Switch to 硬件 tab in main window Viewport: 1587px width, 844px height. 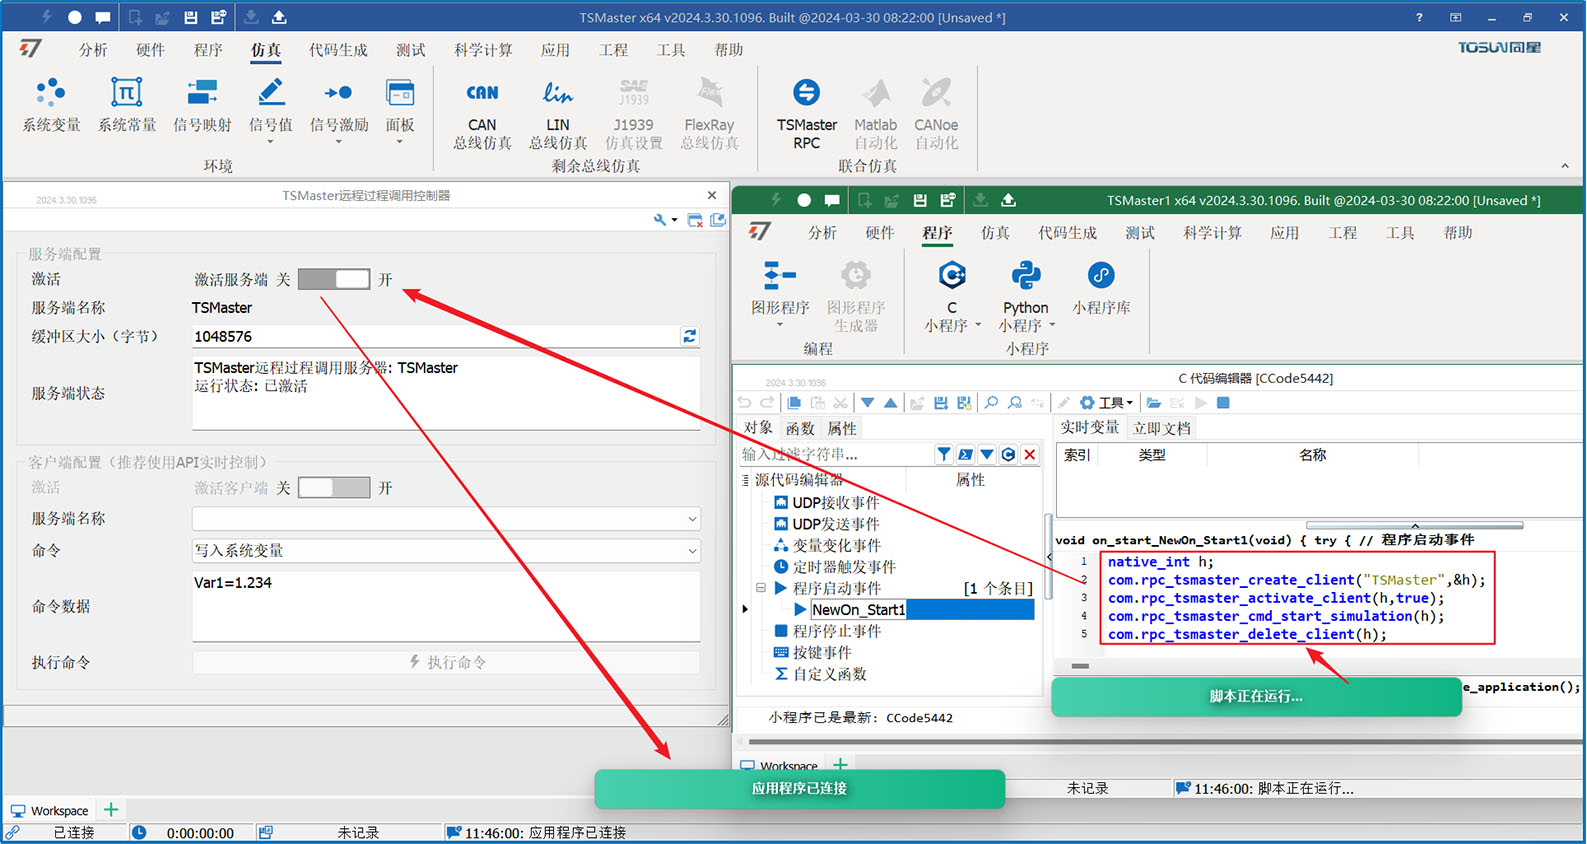click(x=150, y=50)
